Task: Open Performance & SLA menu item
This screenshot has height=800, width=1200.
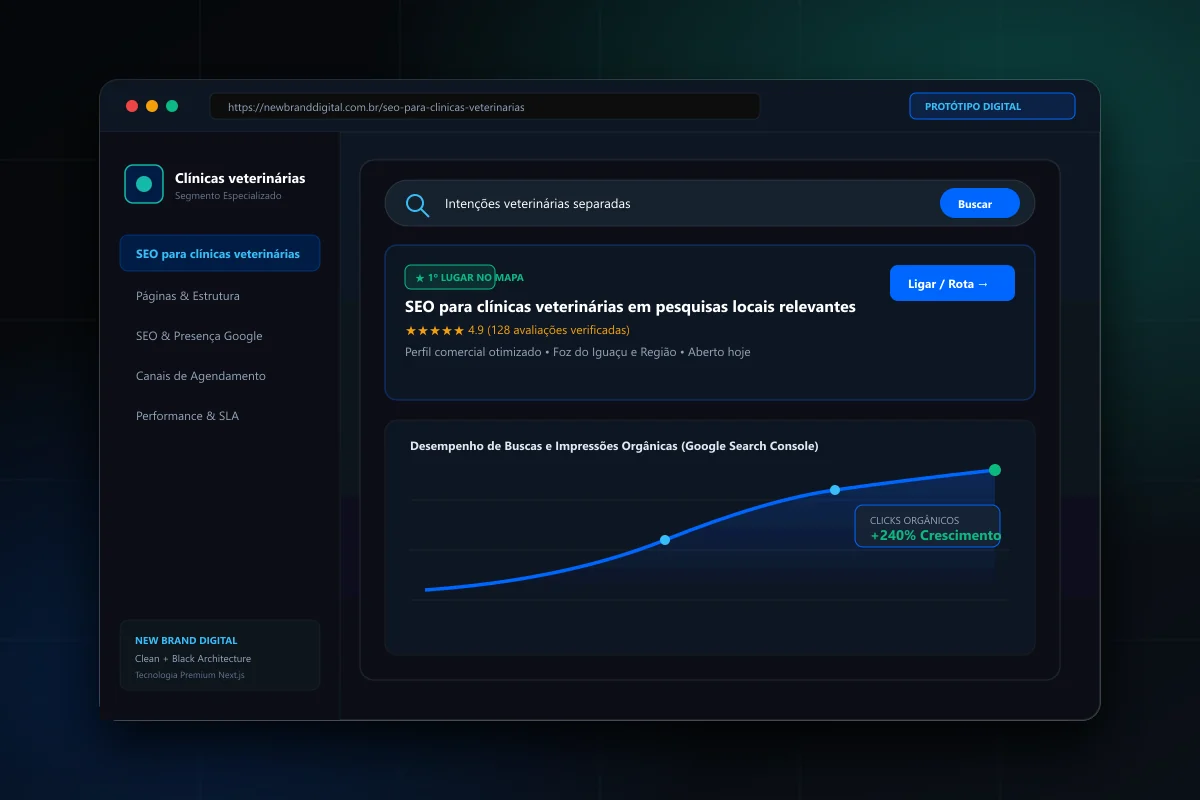Action: pos(187,416)
